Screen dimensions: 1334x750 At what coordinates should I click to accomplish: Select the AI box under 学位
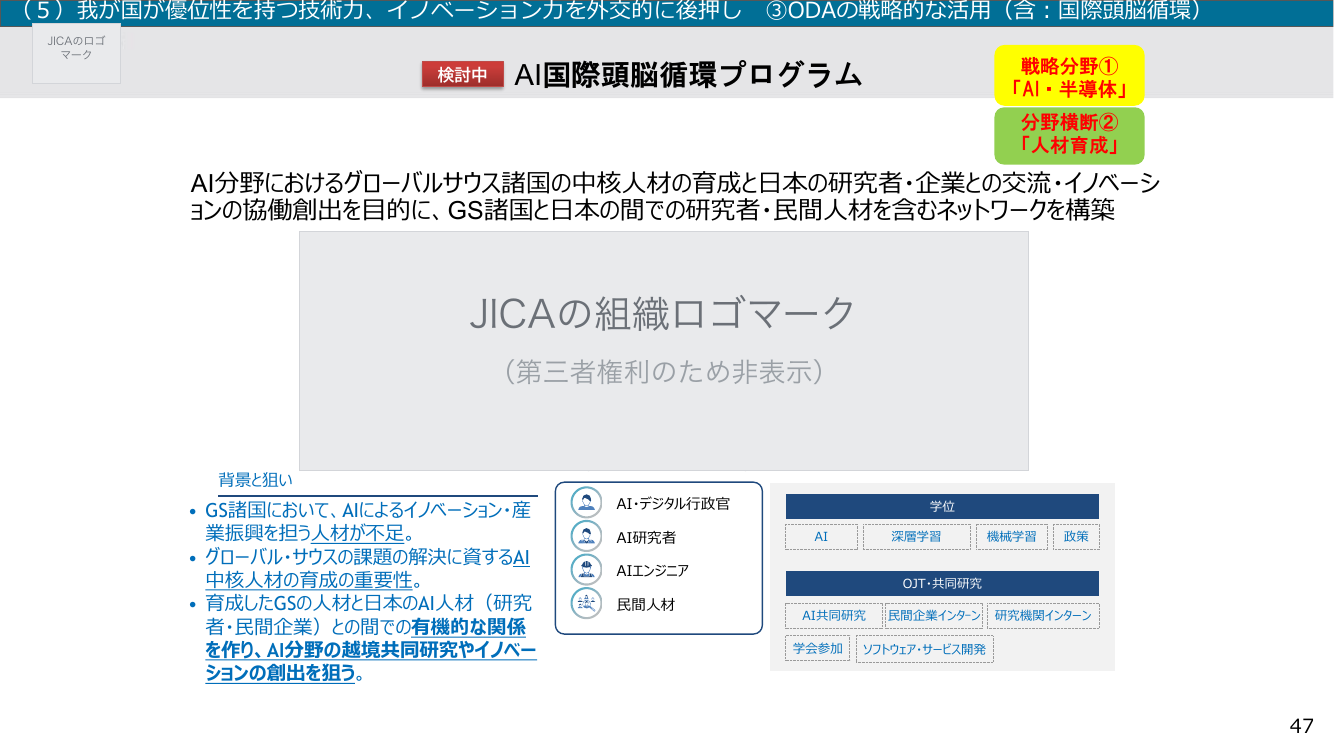click(x=821, y=537)
